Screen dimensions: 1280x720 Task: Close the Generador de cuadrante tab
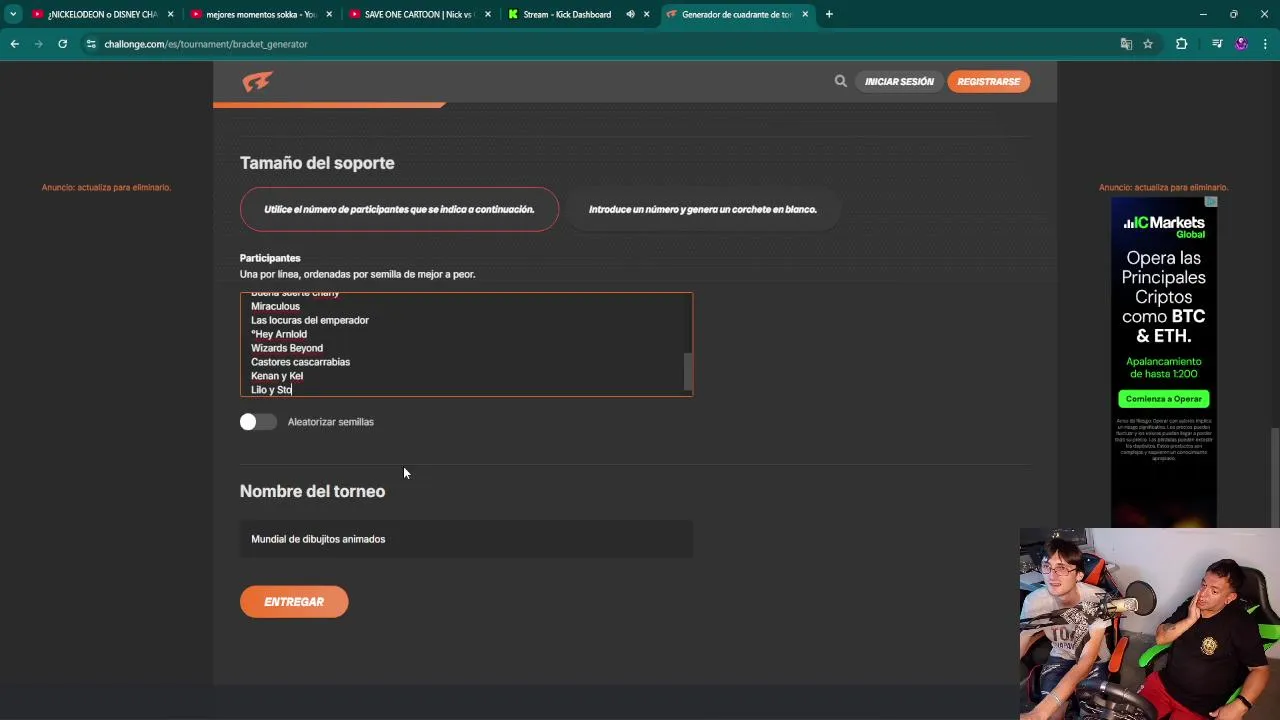(x=805, y=14)
